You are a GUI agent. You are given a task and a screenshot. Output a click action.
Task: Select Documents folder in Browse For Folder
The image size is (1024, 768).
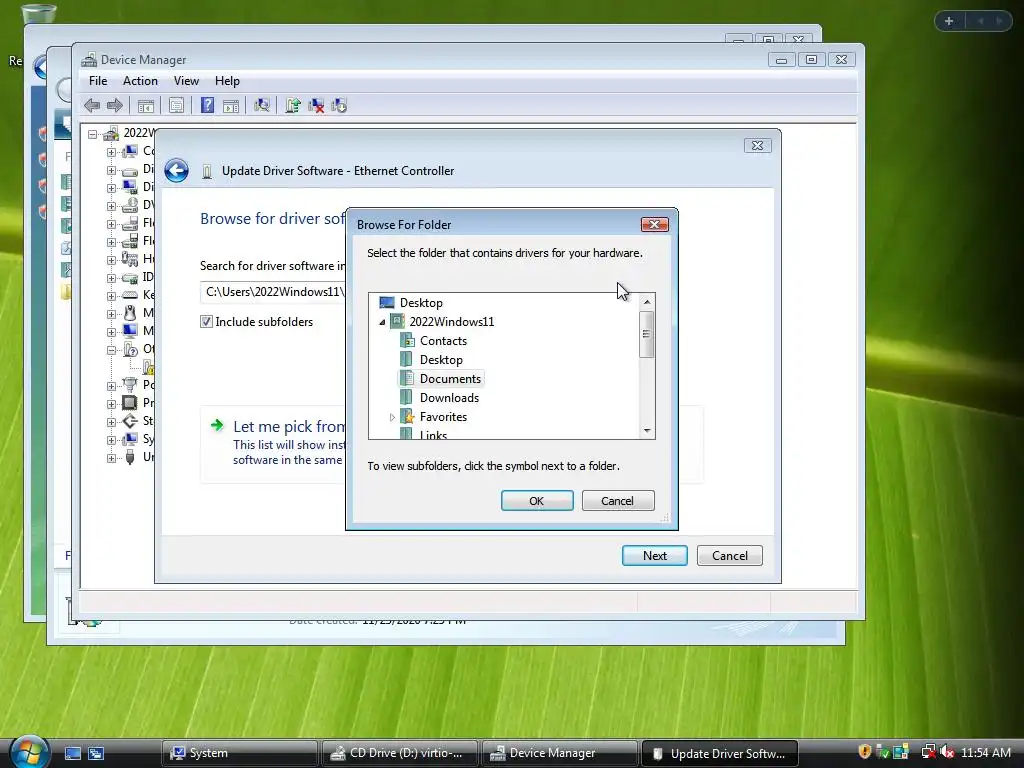pyautogui.click(x=450, y=379)
